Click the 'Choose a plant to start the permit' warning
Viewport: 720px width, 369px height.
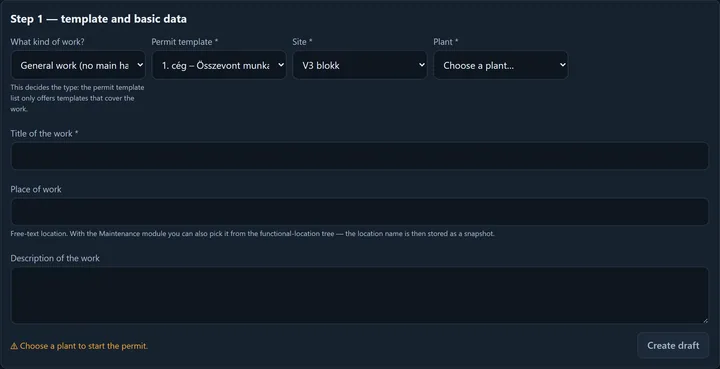coord(79,346)
